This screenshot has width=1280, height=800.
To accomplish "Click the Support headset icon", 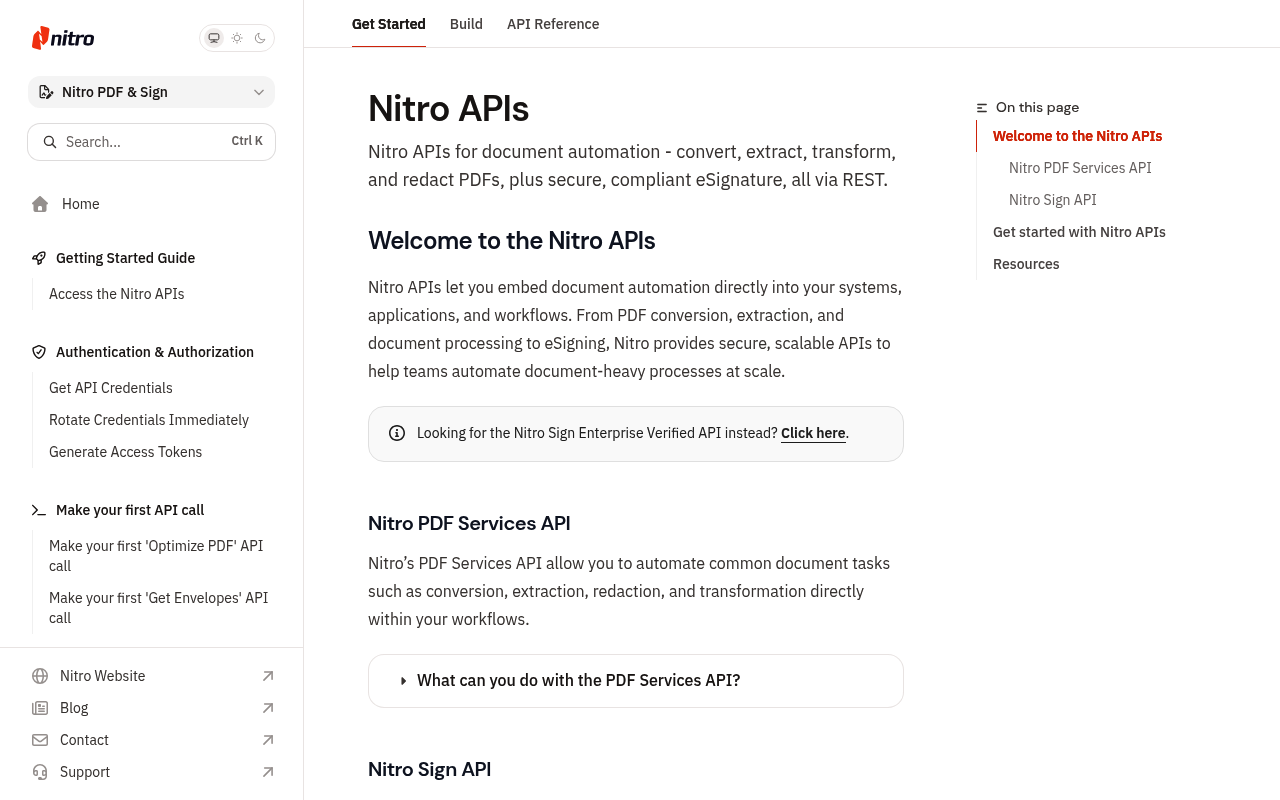I will click(x=40, y=772).
